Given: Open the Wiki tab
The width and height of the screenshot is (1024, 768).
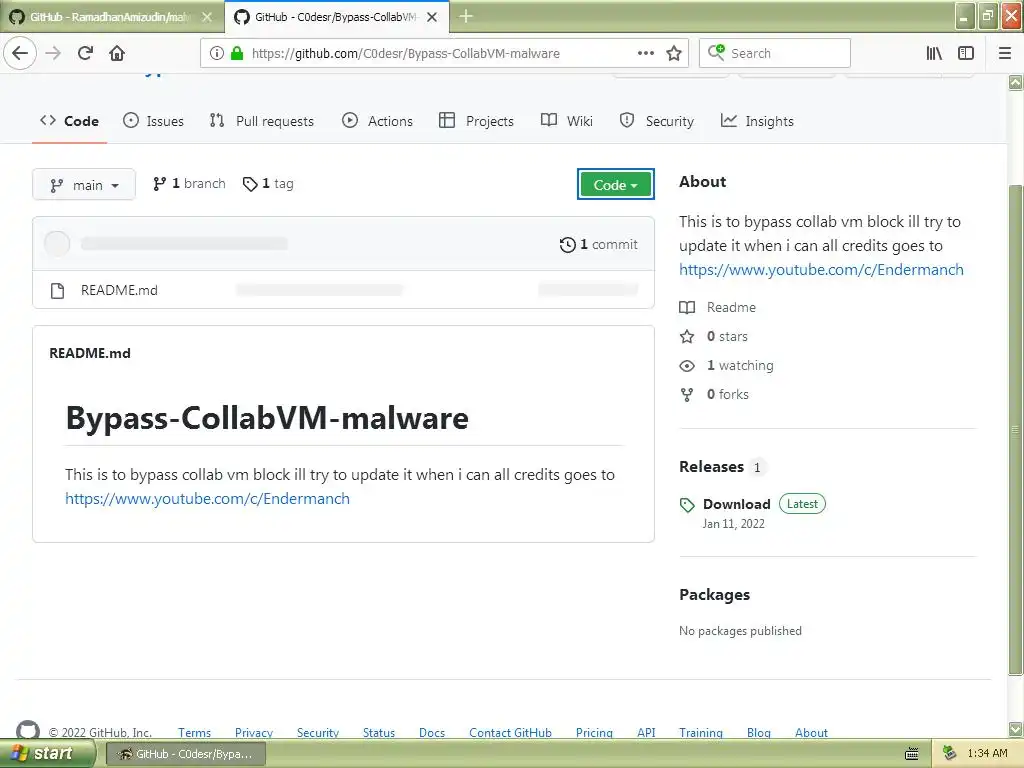Looking at the screenshot, I should [567, 121].
